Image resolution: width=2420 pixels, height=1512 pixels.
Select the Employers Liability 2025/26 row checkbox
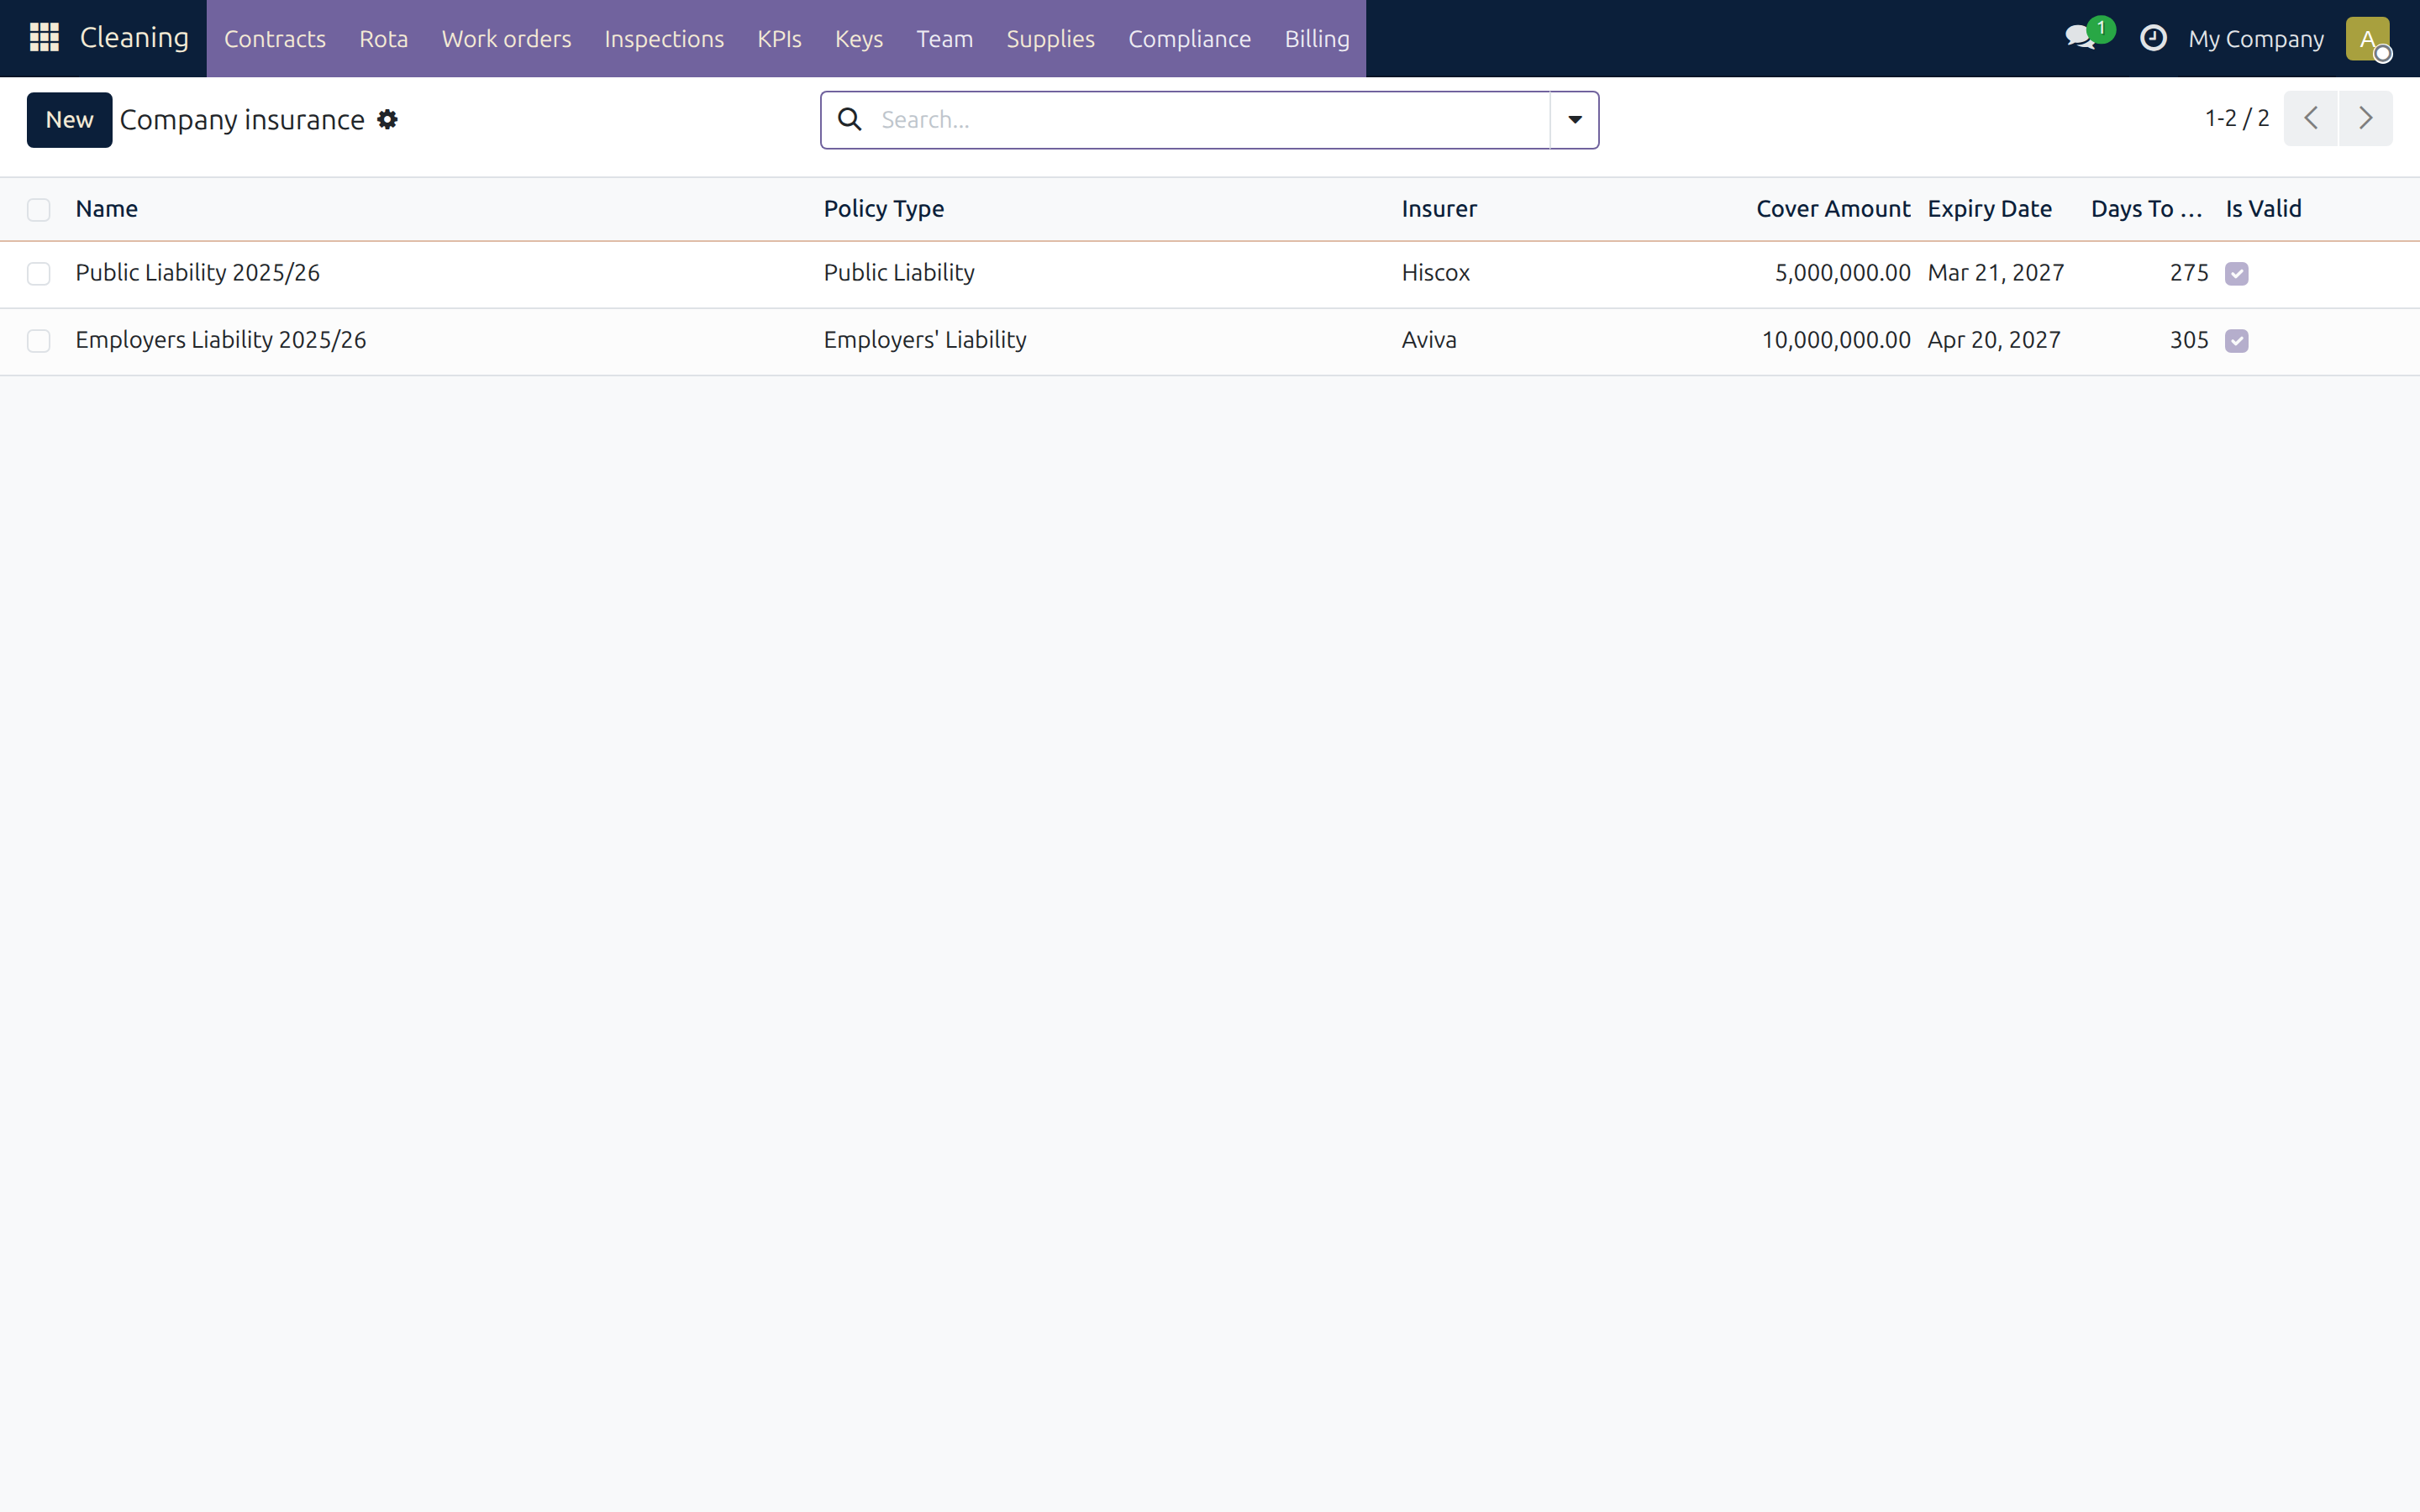click(39, 340)
